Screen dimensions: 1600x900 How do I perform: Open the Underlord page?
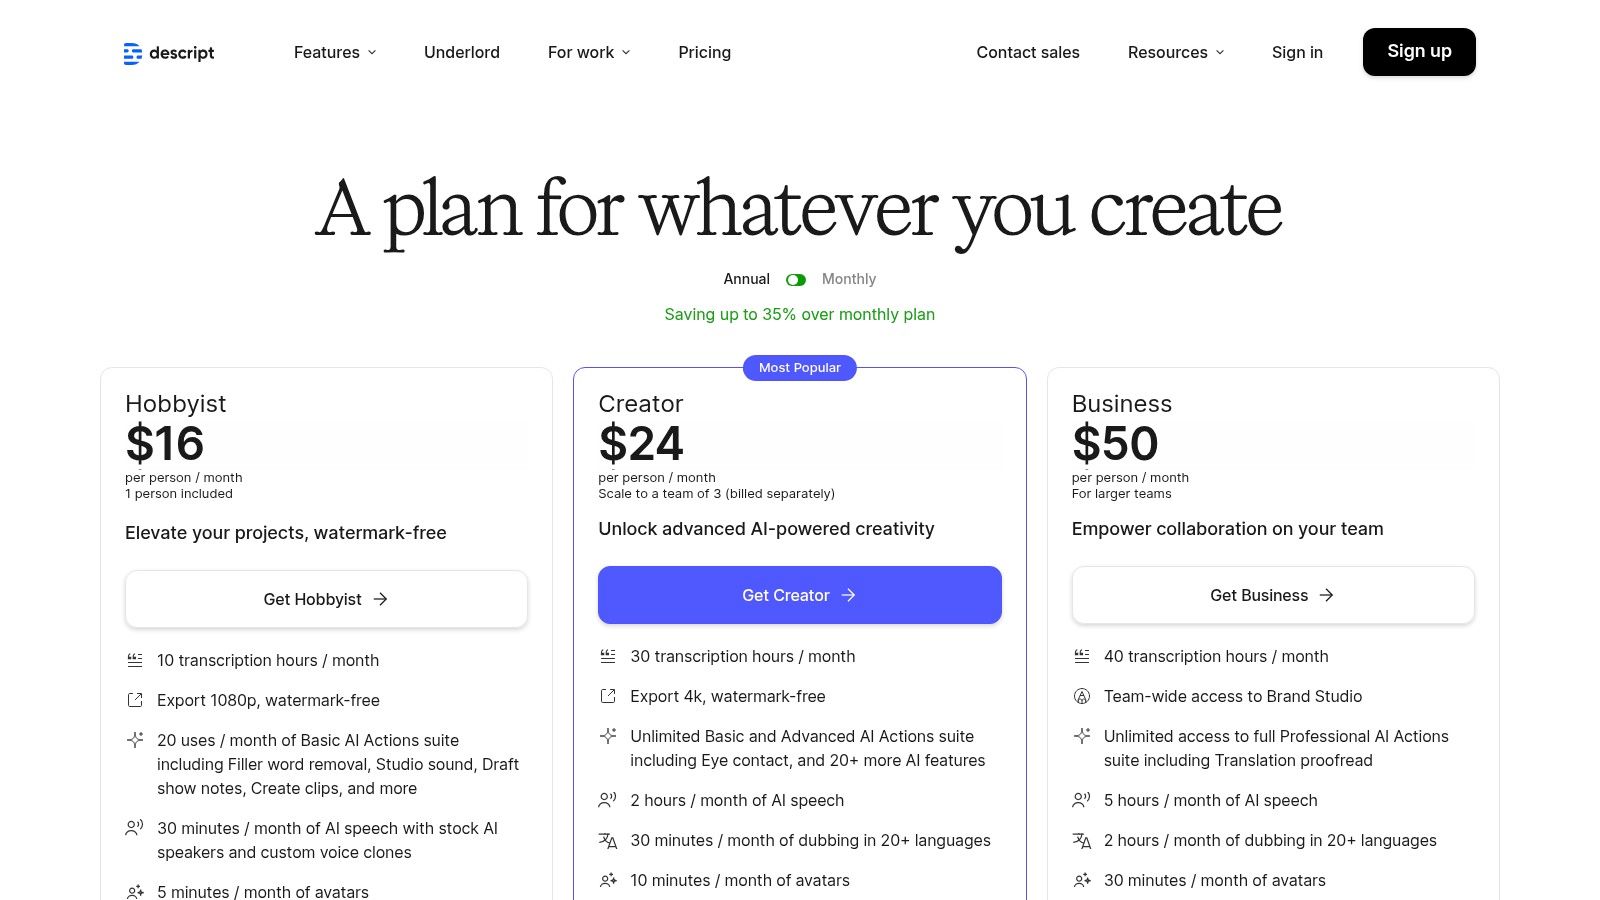pyautogui.click(x=461, y=52)
